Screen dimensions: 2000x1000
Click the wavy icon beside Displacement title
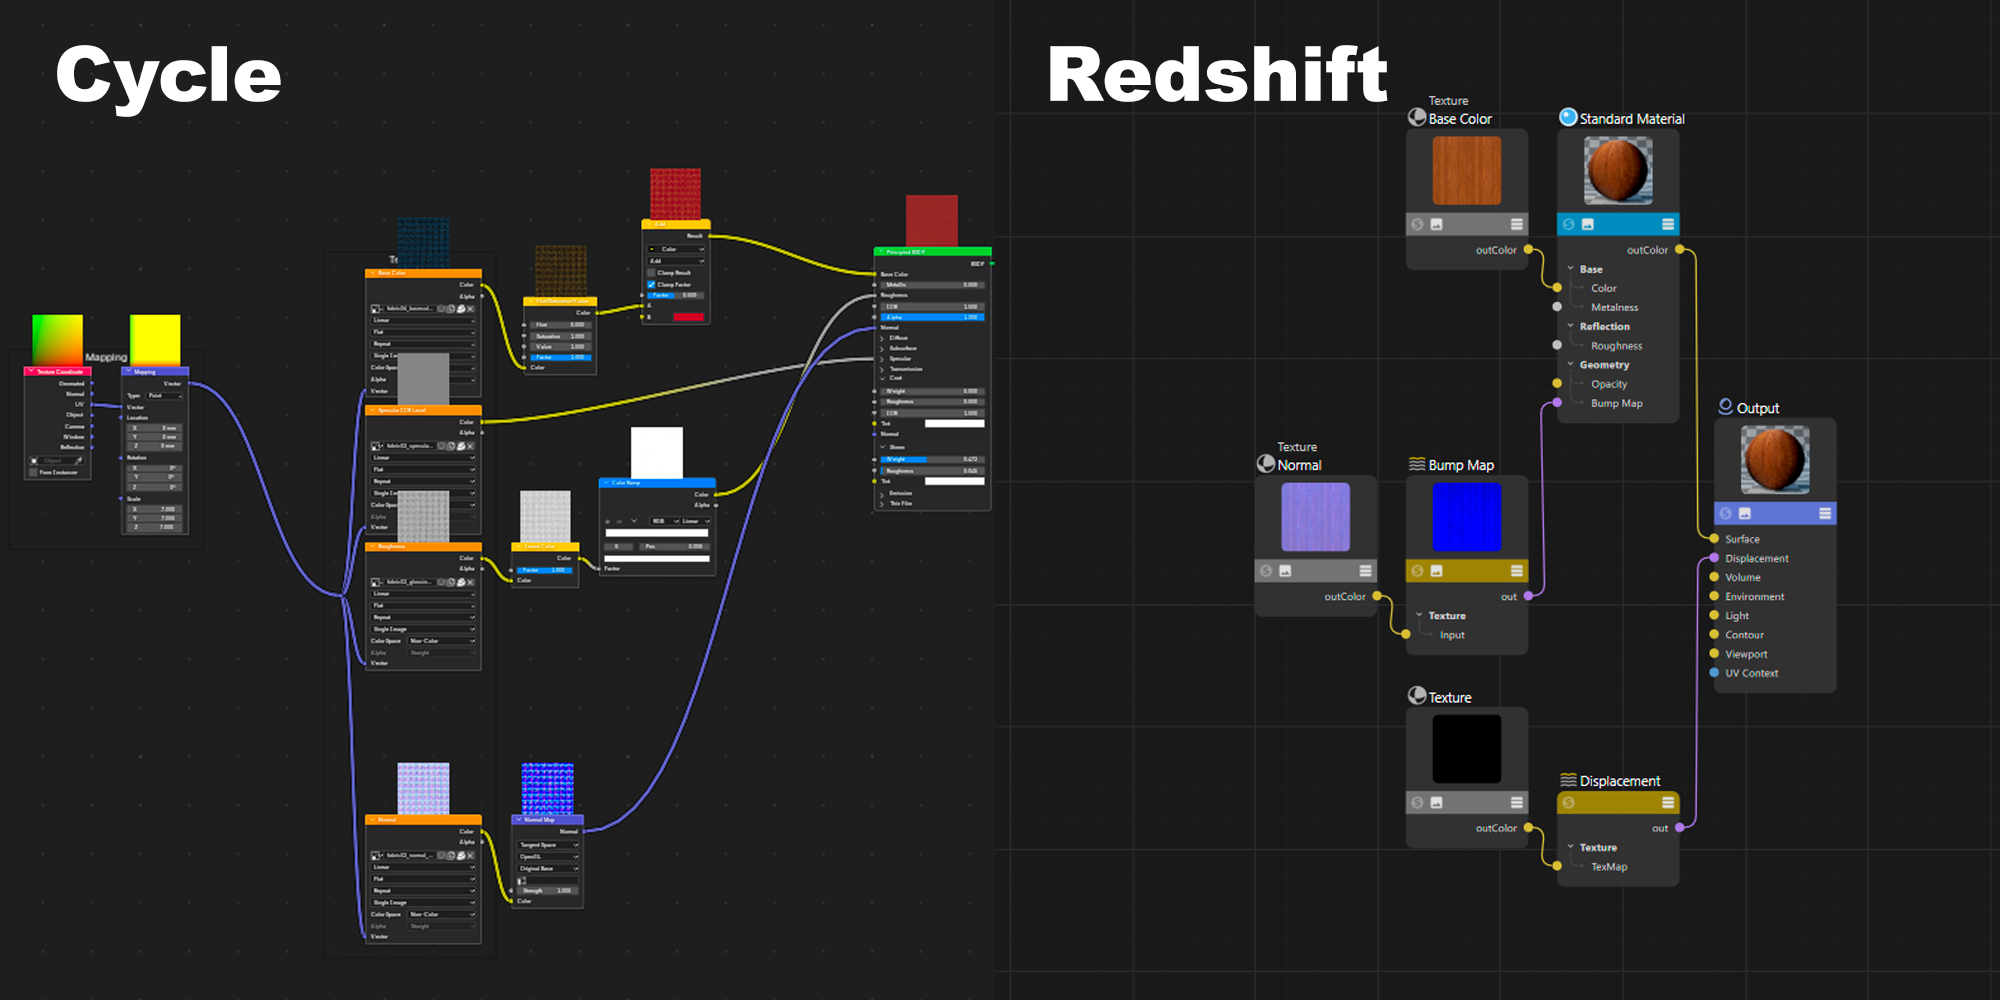1568,780
